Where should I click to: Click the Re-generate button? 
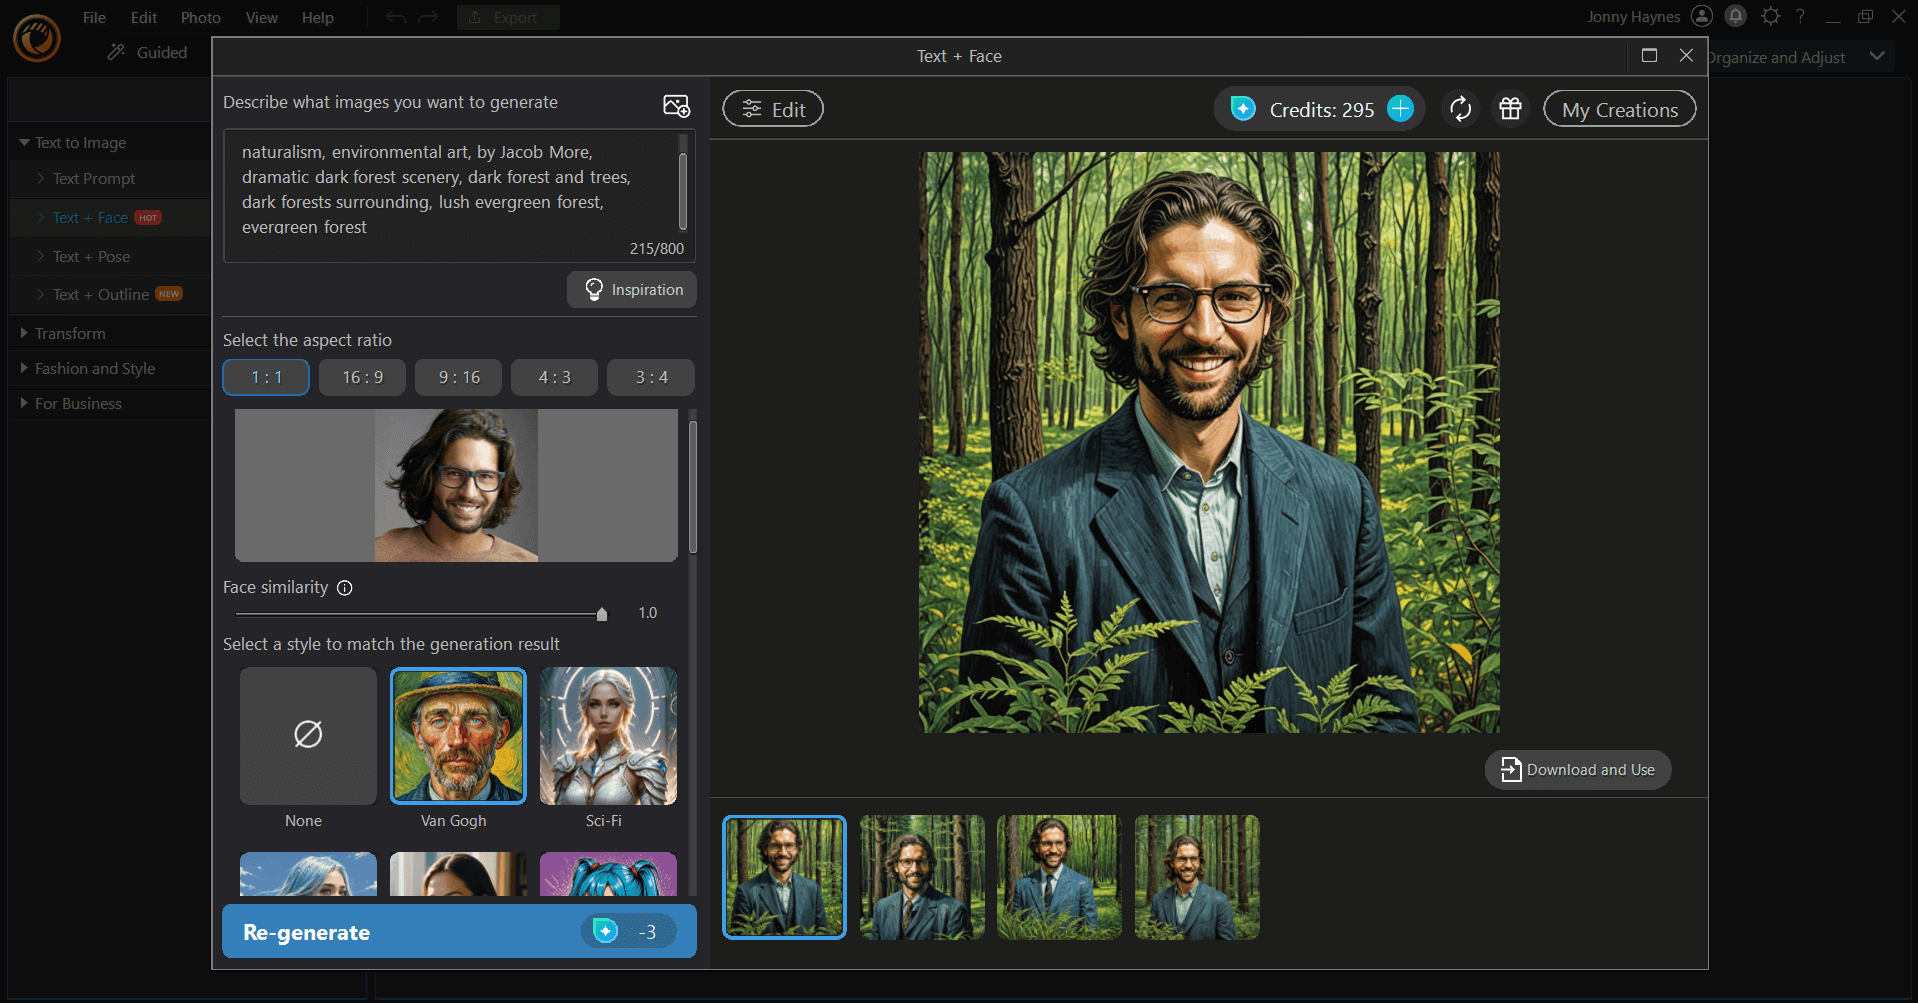pyautogui.click(x=458, y=931)
